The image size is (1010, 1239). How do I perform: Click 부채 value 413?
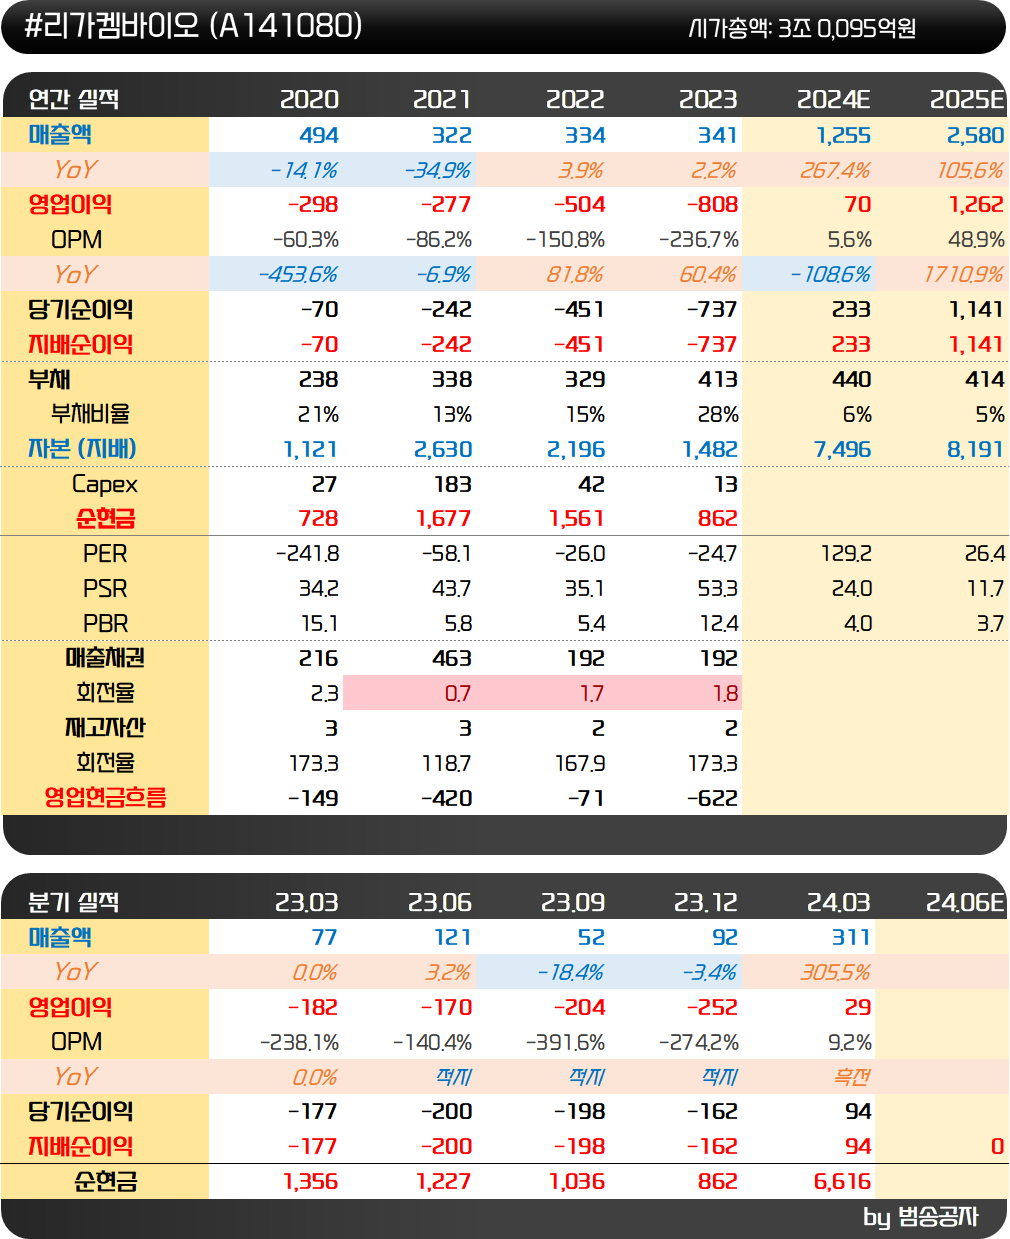(718, 379)
